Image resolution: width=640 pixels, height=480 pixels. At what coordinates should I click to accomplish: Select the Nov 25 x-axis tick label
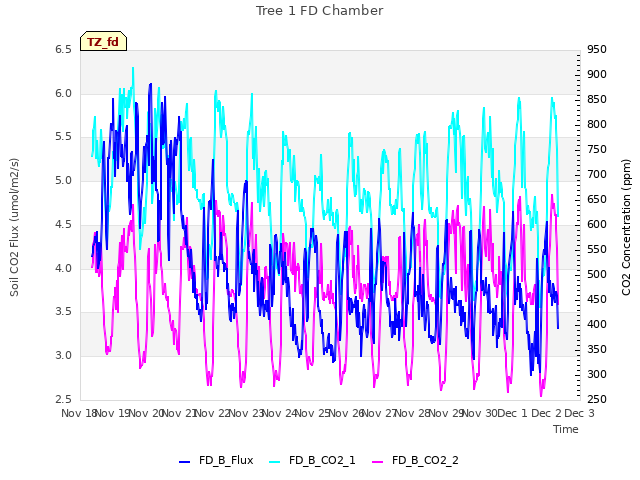[x=312, y=413]
